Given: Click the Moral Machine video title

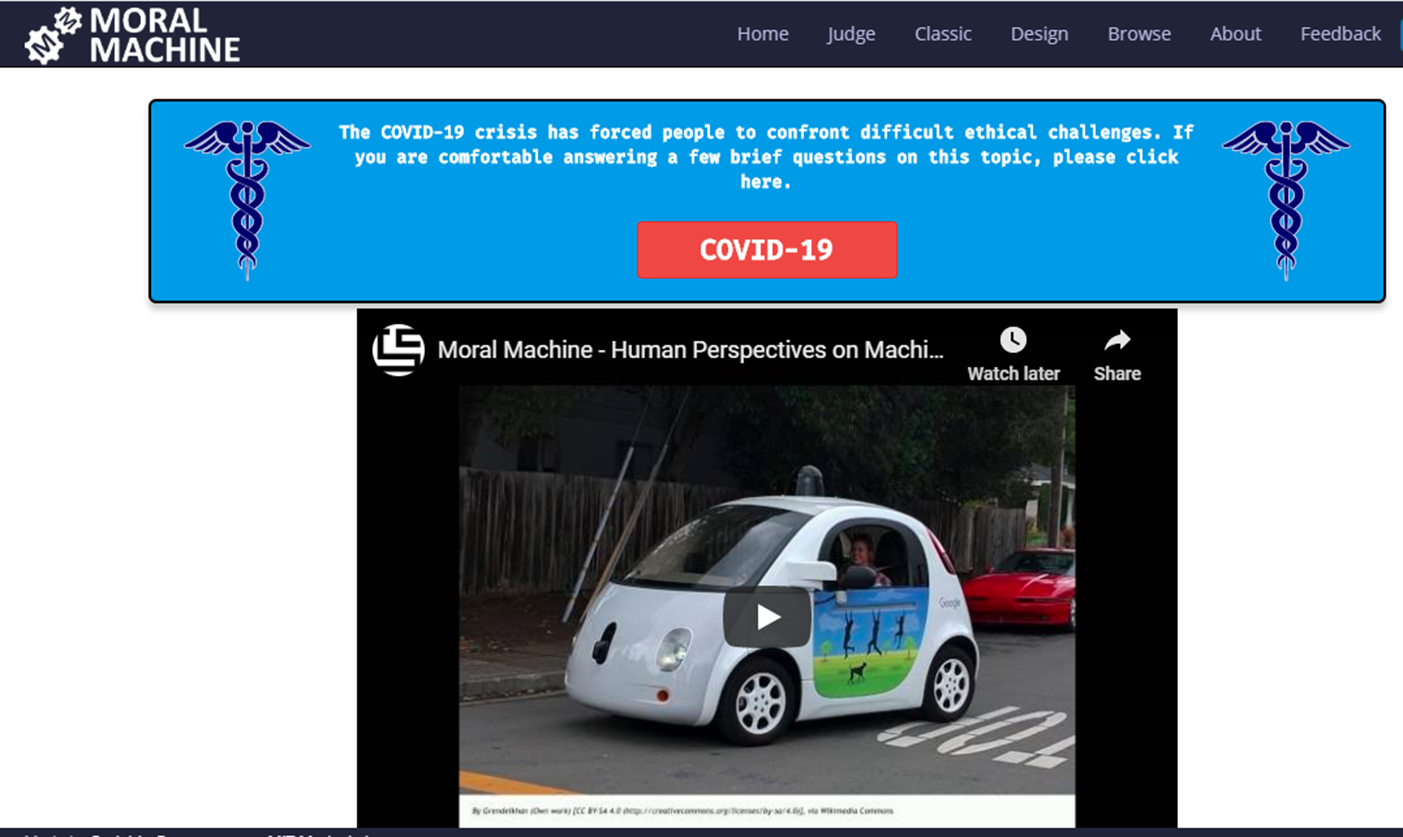Looking at the screenshot, I should [x=690, y=350].
